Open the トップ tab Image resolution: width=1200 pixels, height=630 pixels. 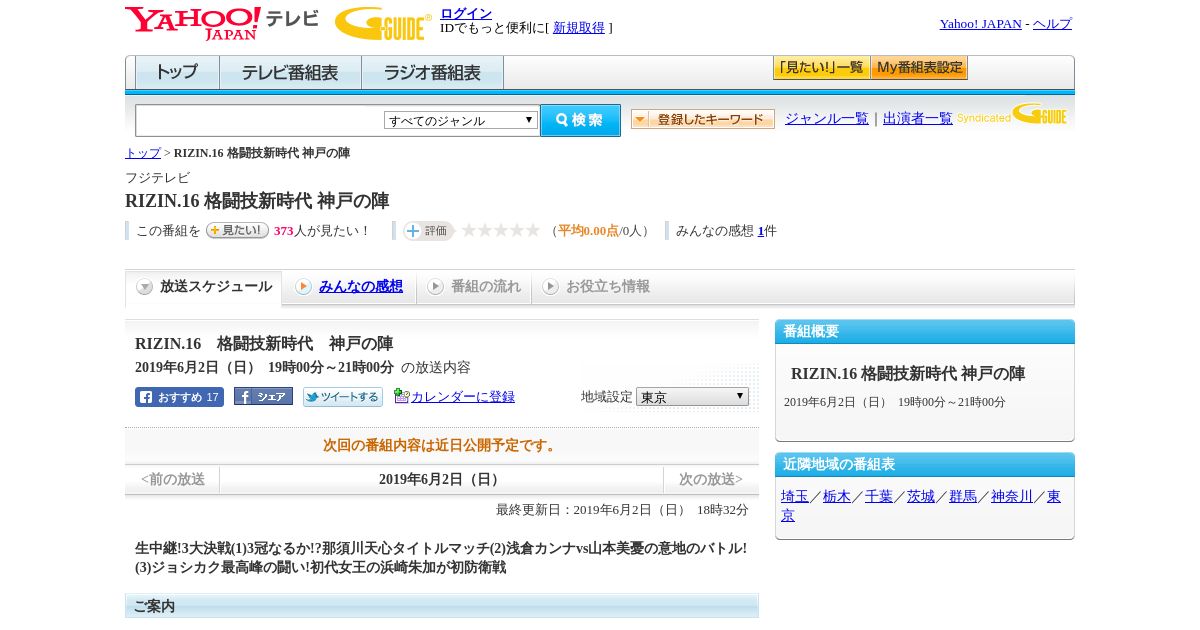click(177, 73)
